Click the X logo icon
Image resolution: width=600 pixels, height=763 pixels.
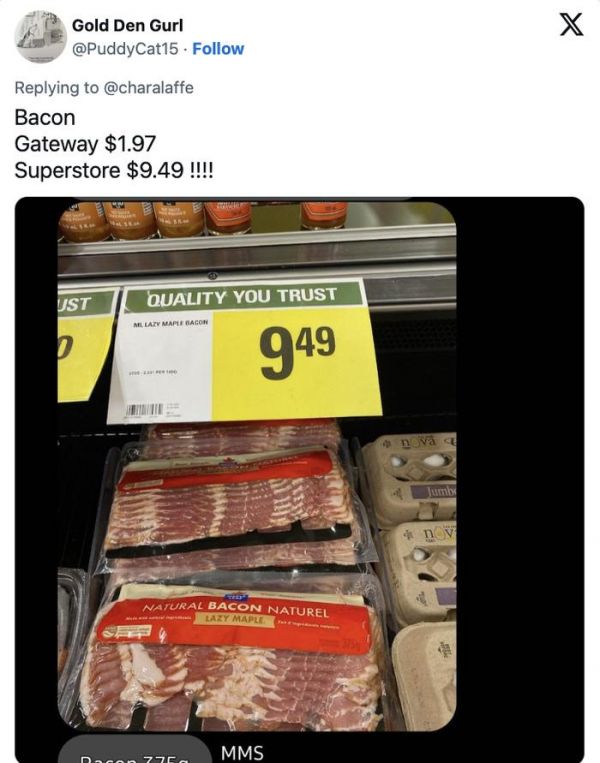coord(570,26)
